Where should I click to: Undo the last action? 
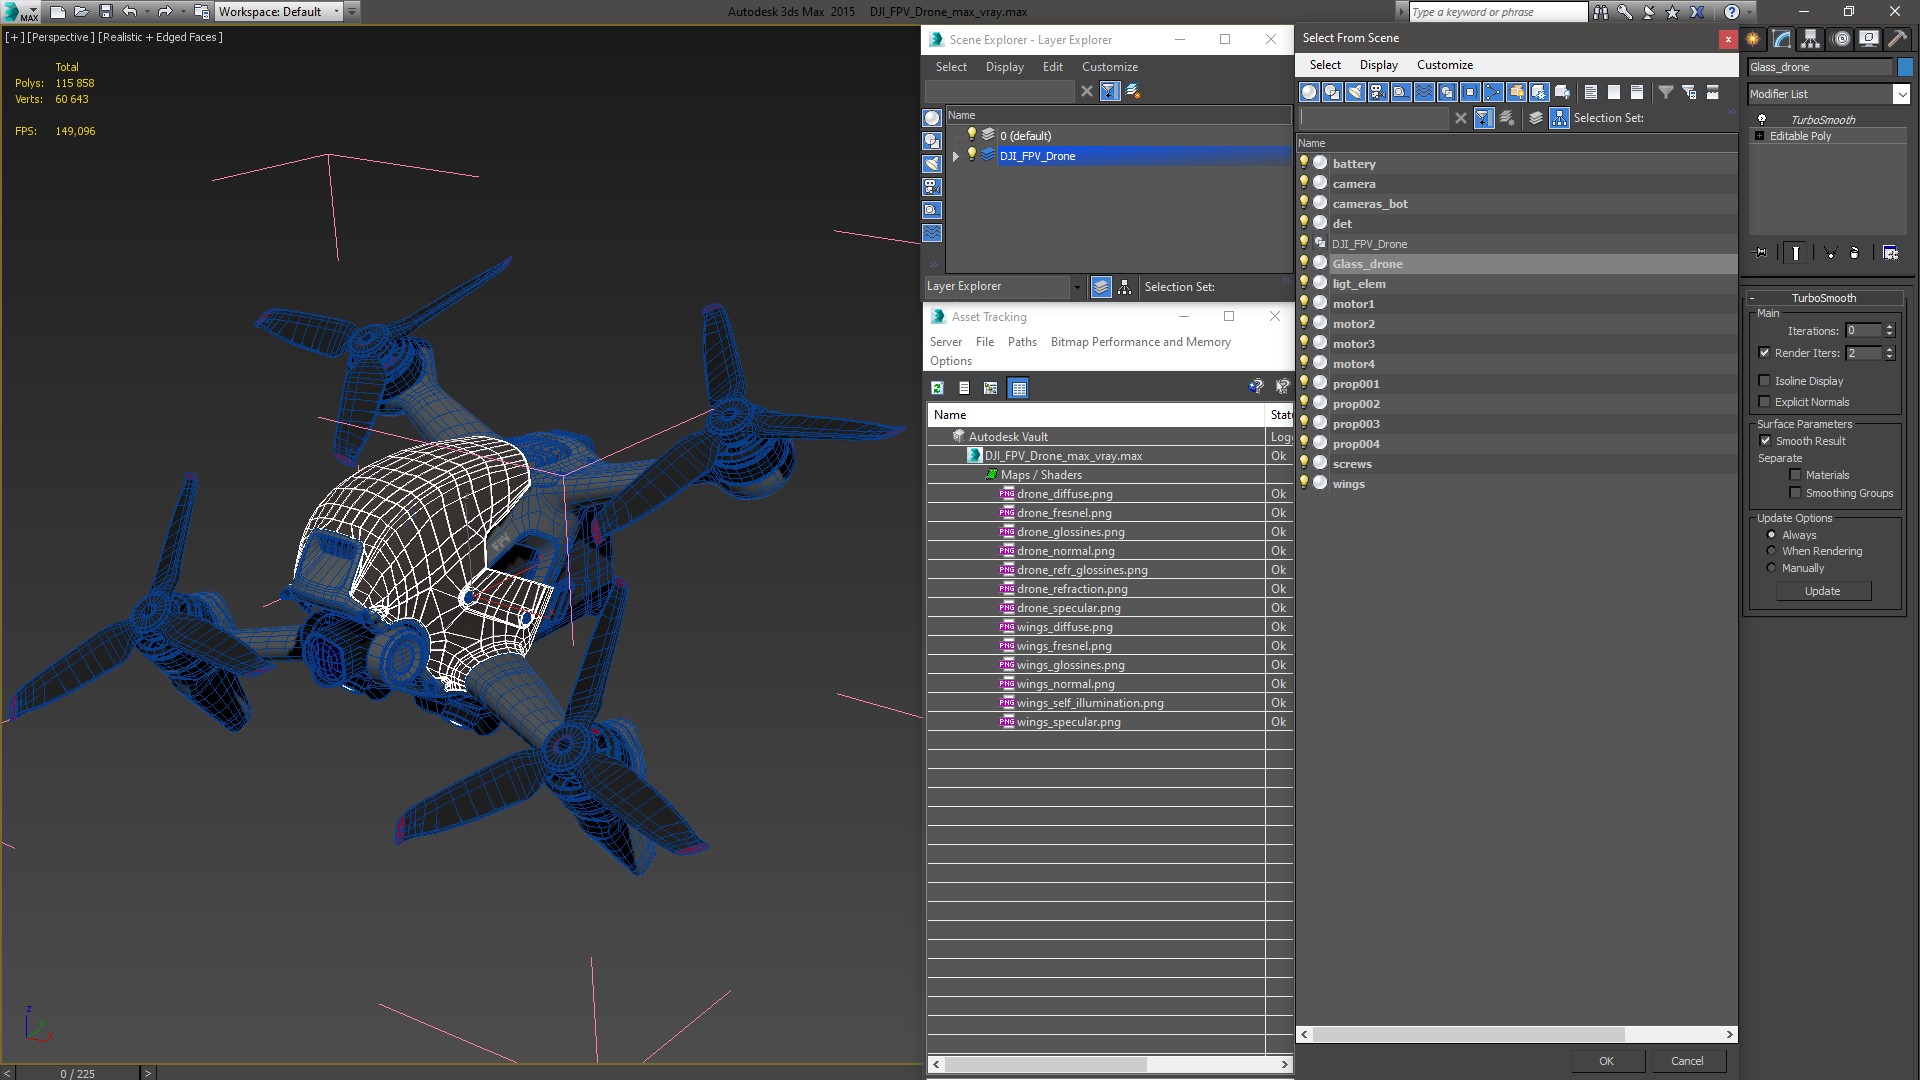pyautogui.click(x=130, y=12)
